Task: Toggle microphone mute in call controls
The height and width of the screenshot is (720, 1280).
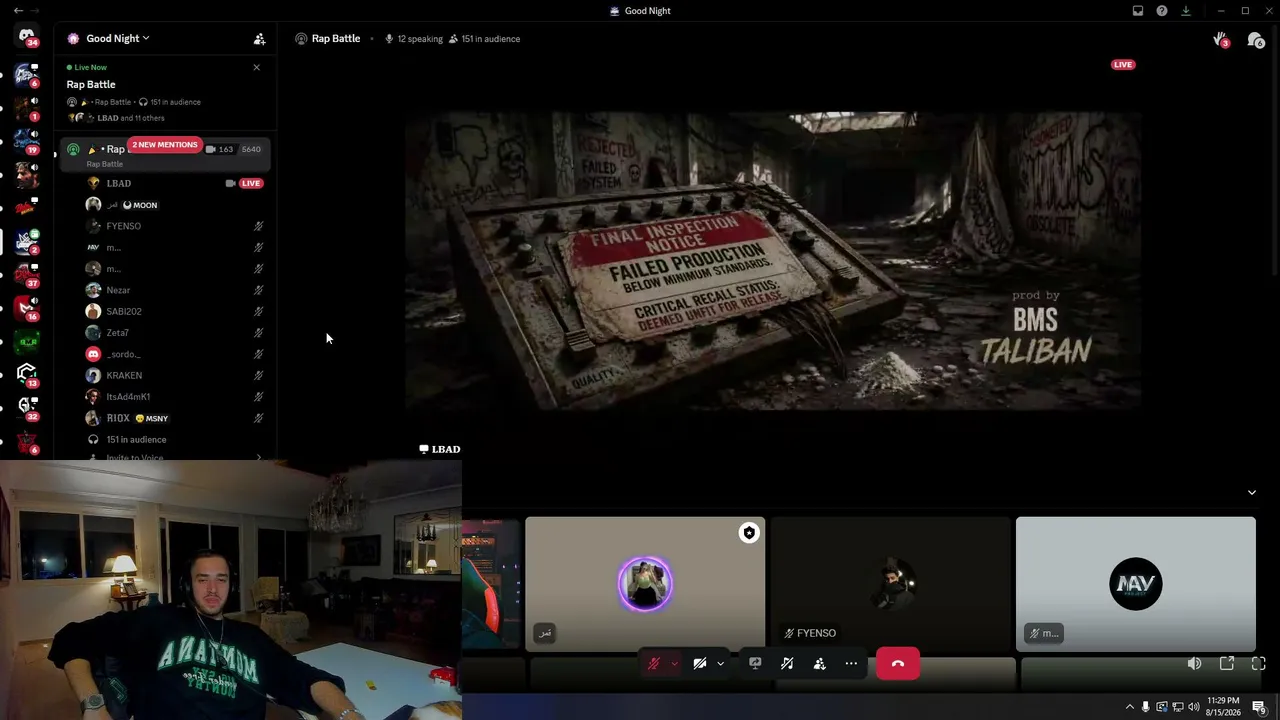Action: [654, 663]
